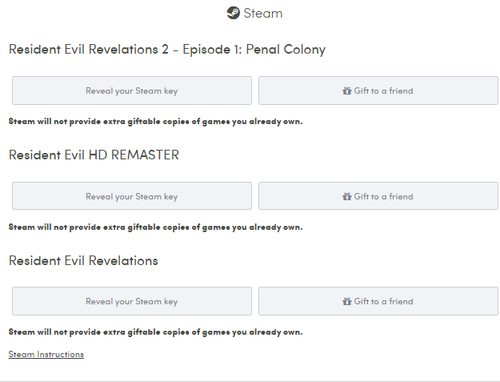Reveal Steam key for Resident Evil HD REMASTER

[x=132, y=196]
